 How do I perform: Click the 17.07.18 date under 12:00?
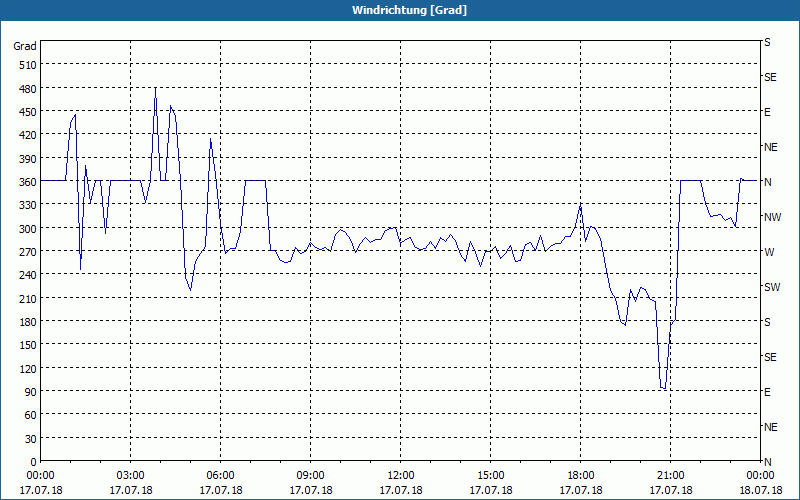pyautogui.click(x=401, y=490)
